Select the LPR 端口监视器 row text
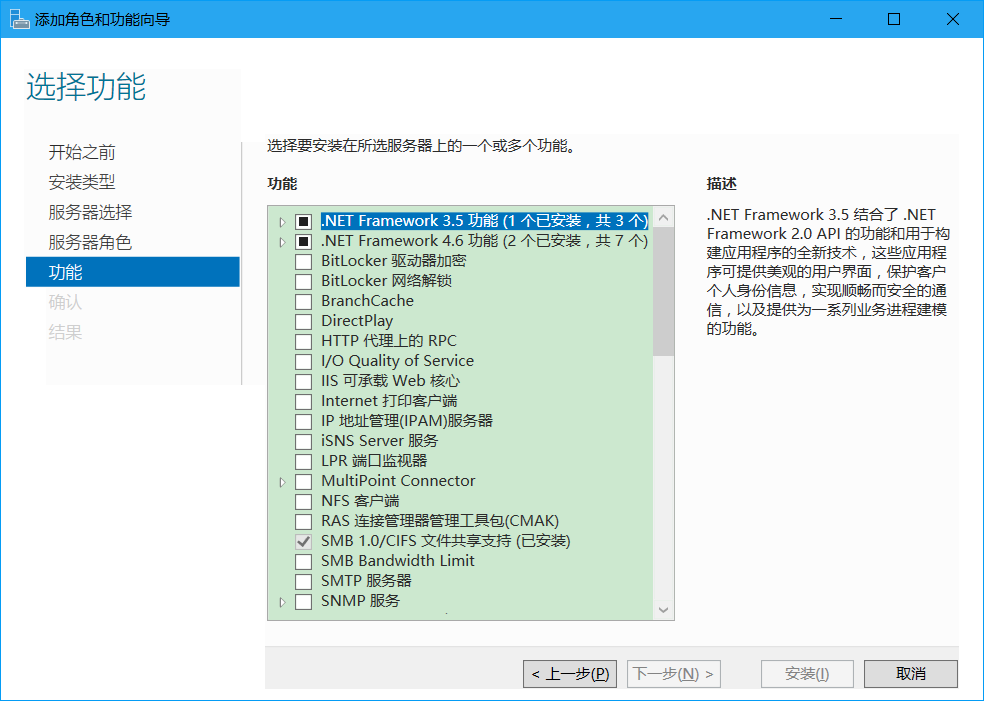984x701 pixels. click(374, 461)
